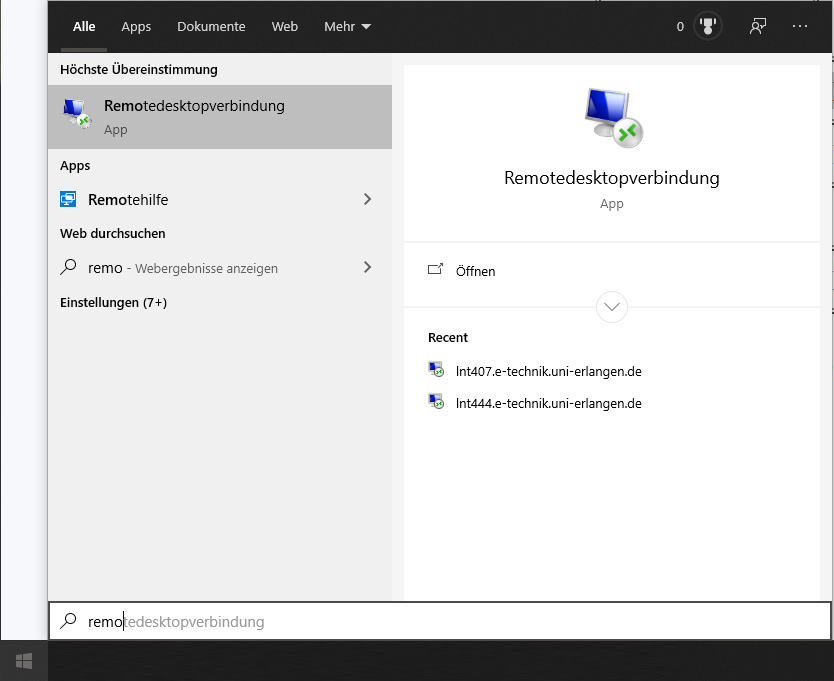834x681 pixels.
Task: Switch to the Apps filter tab
Action: [136, 27]
